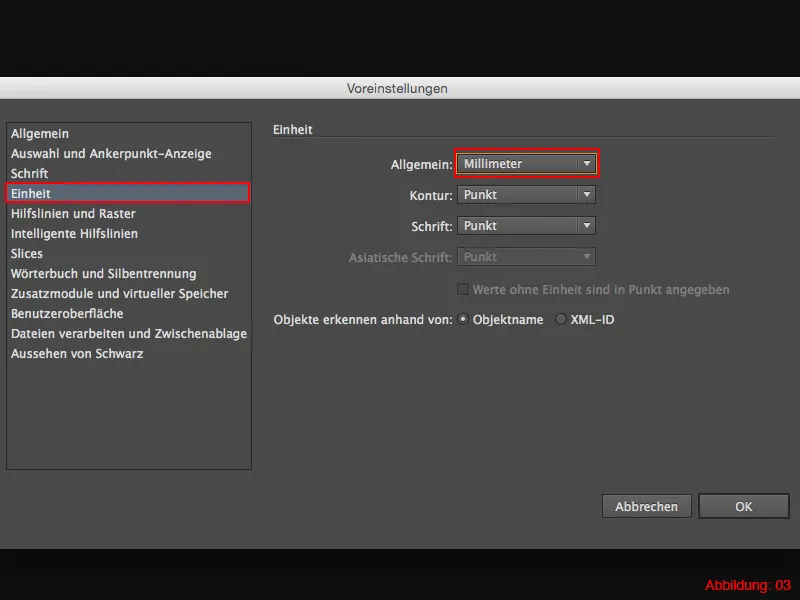Image resolution: width=800 pixels, height=600 pixels.
Task: Toggle Werte ohne Einheit sind in Punkt checkbox
Action: point(463,289)
